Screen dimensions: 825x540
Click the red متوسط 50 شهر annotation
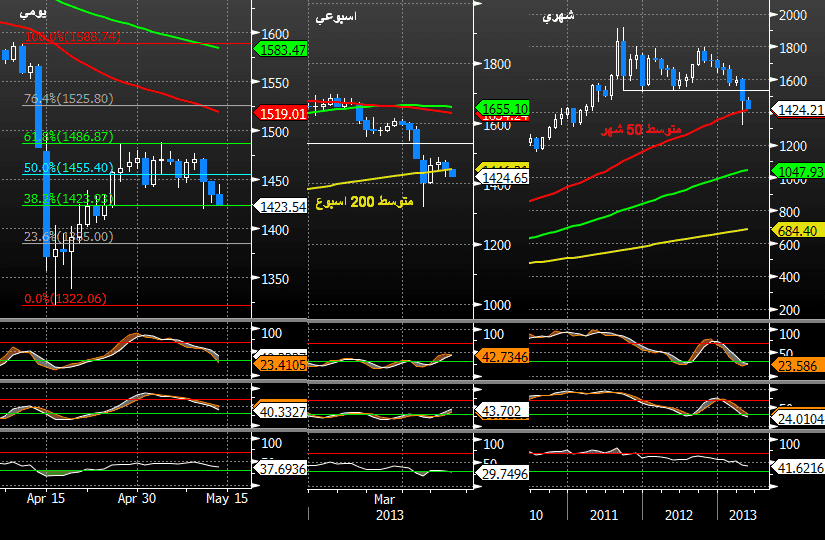(641, 129)
